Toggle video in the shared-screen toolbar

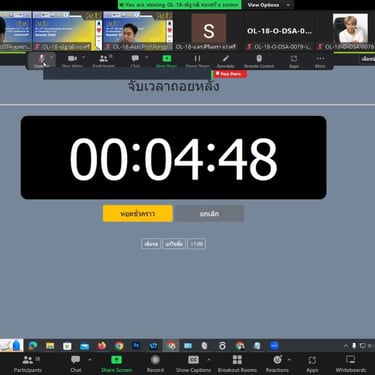(72, 61)
